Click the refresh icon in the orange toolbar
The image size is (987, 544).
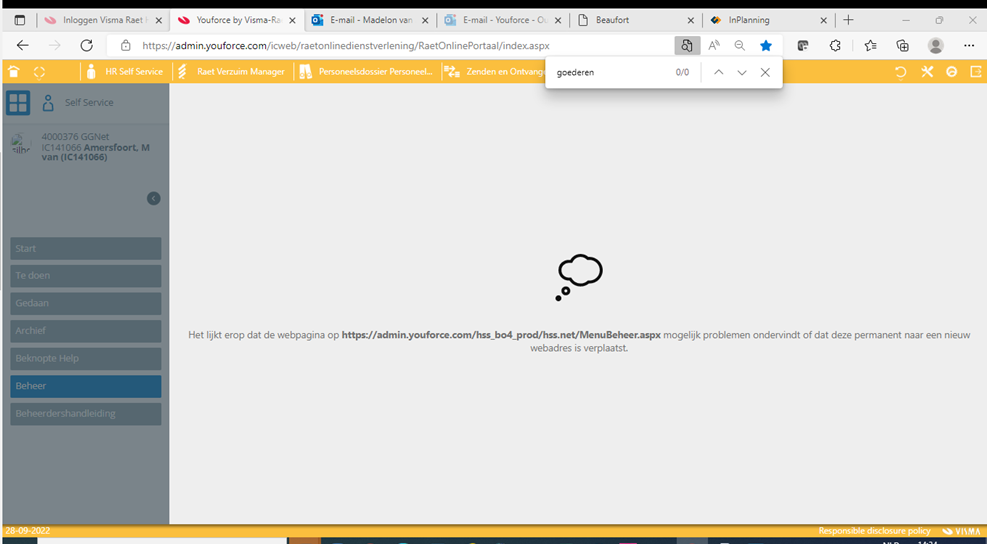click(901, 72)
